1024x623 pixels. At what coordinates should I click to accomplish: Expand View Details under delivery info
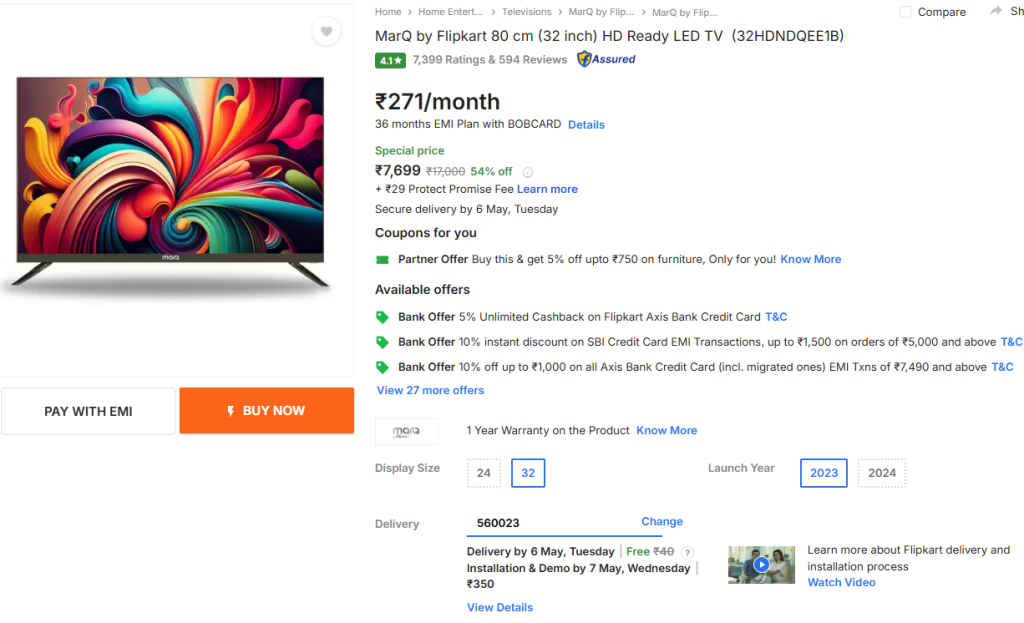tap(499, 607)
